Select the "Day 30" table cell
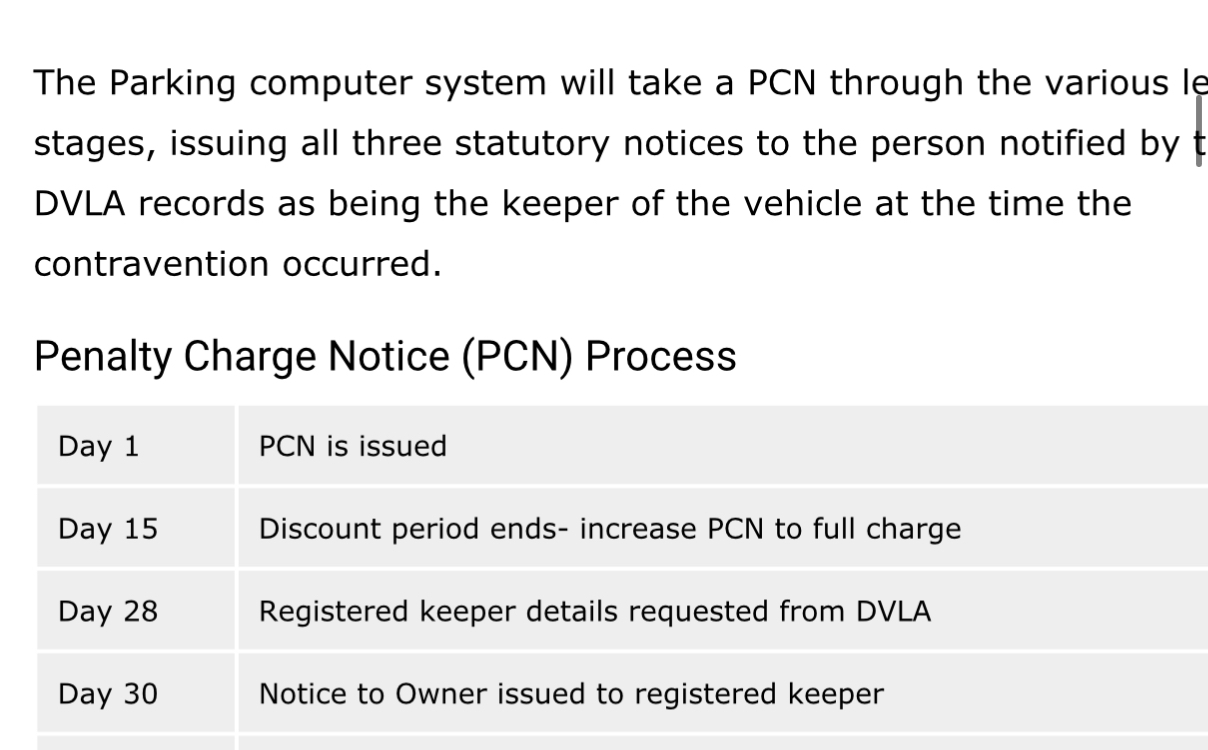The width and height of the screenshot is (1208, 750). 108,694
